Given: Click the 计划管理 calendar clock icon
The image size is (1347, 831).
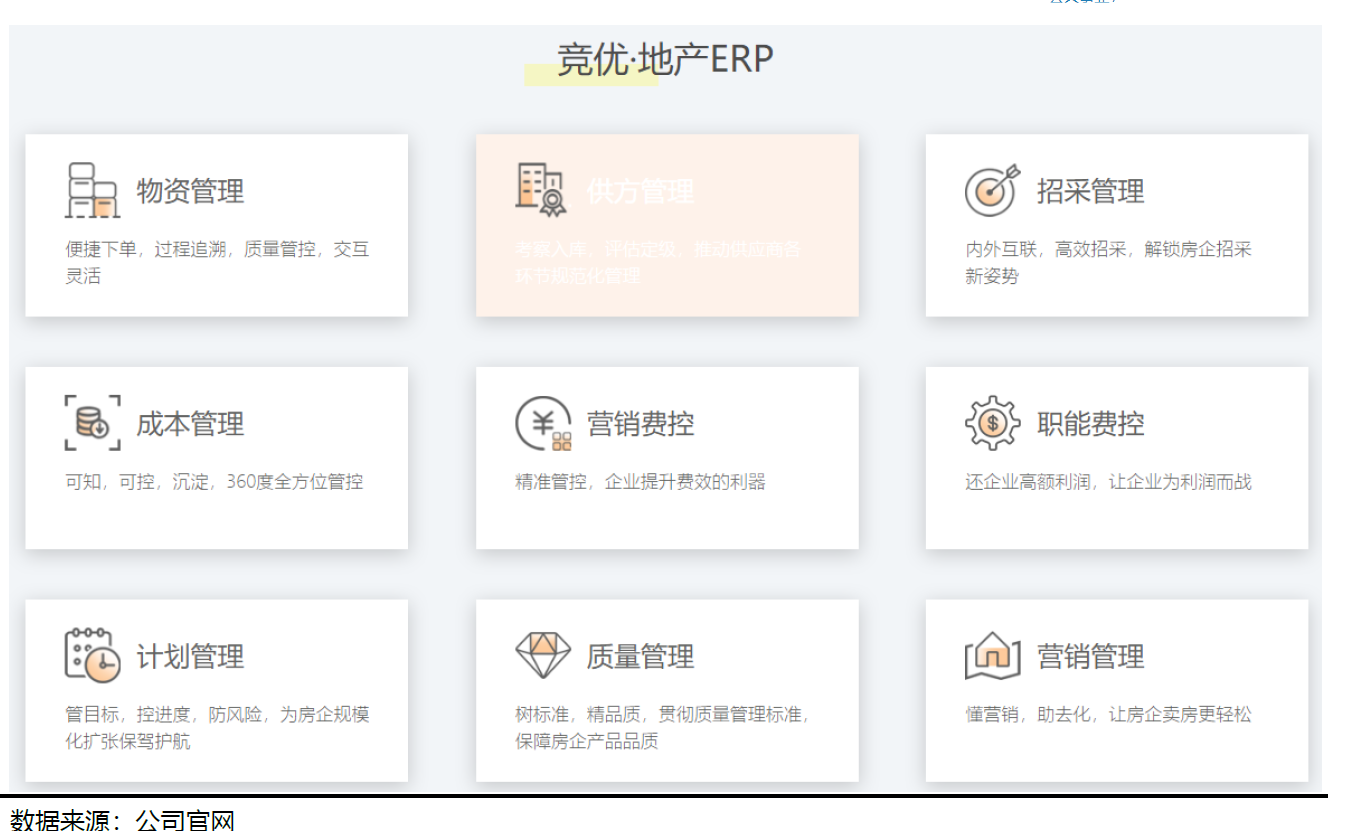Looking at the screenshot, I should pos(92,655).
